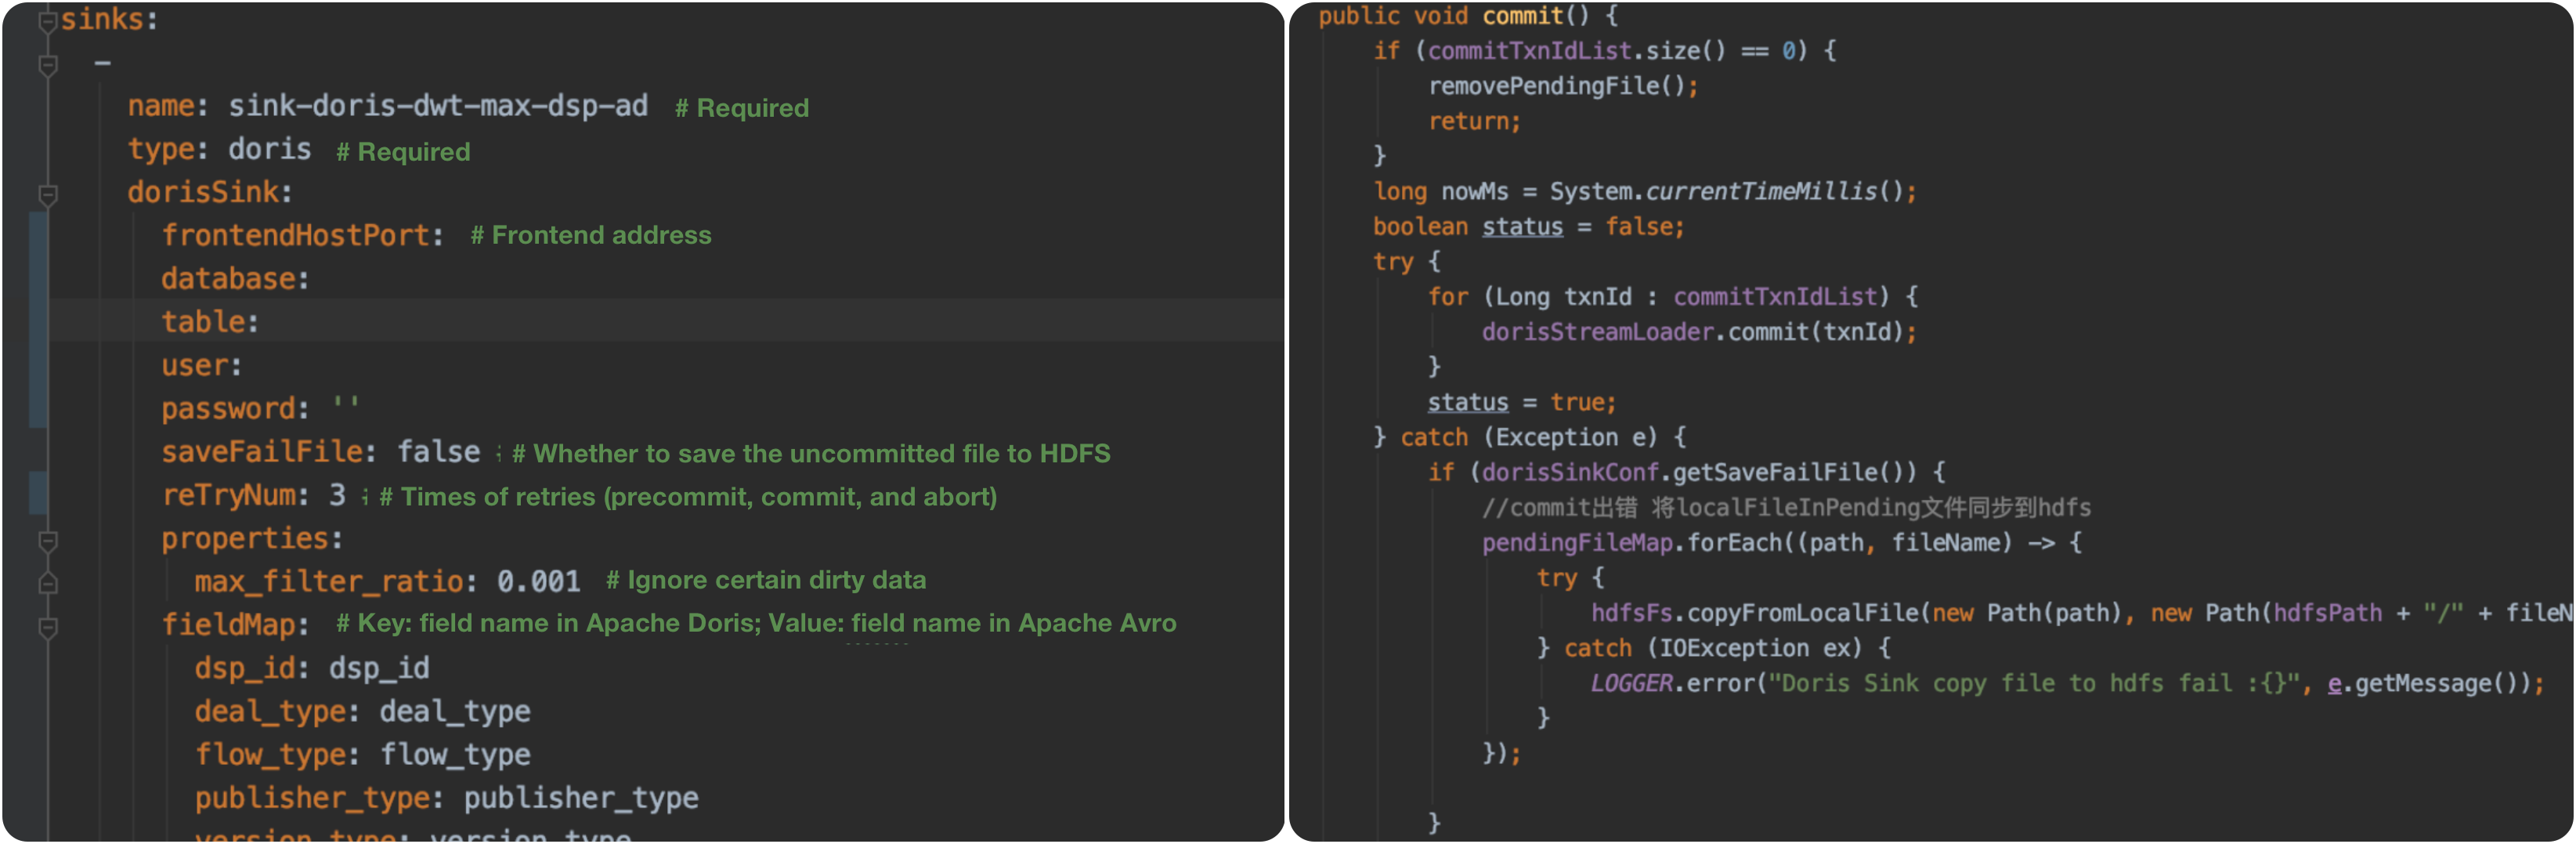Click the underlined status variable declaration

point(1521,227)
